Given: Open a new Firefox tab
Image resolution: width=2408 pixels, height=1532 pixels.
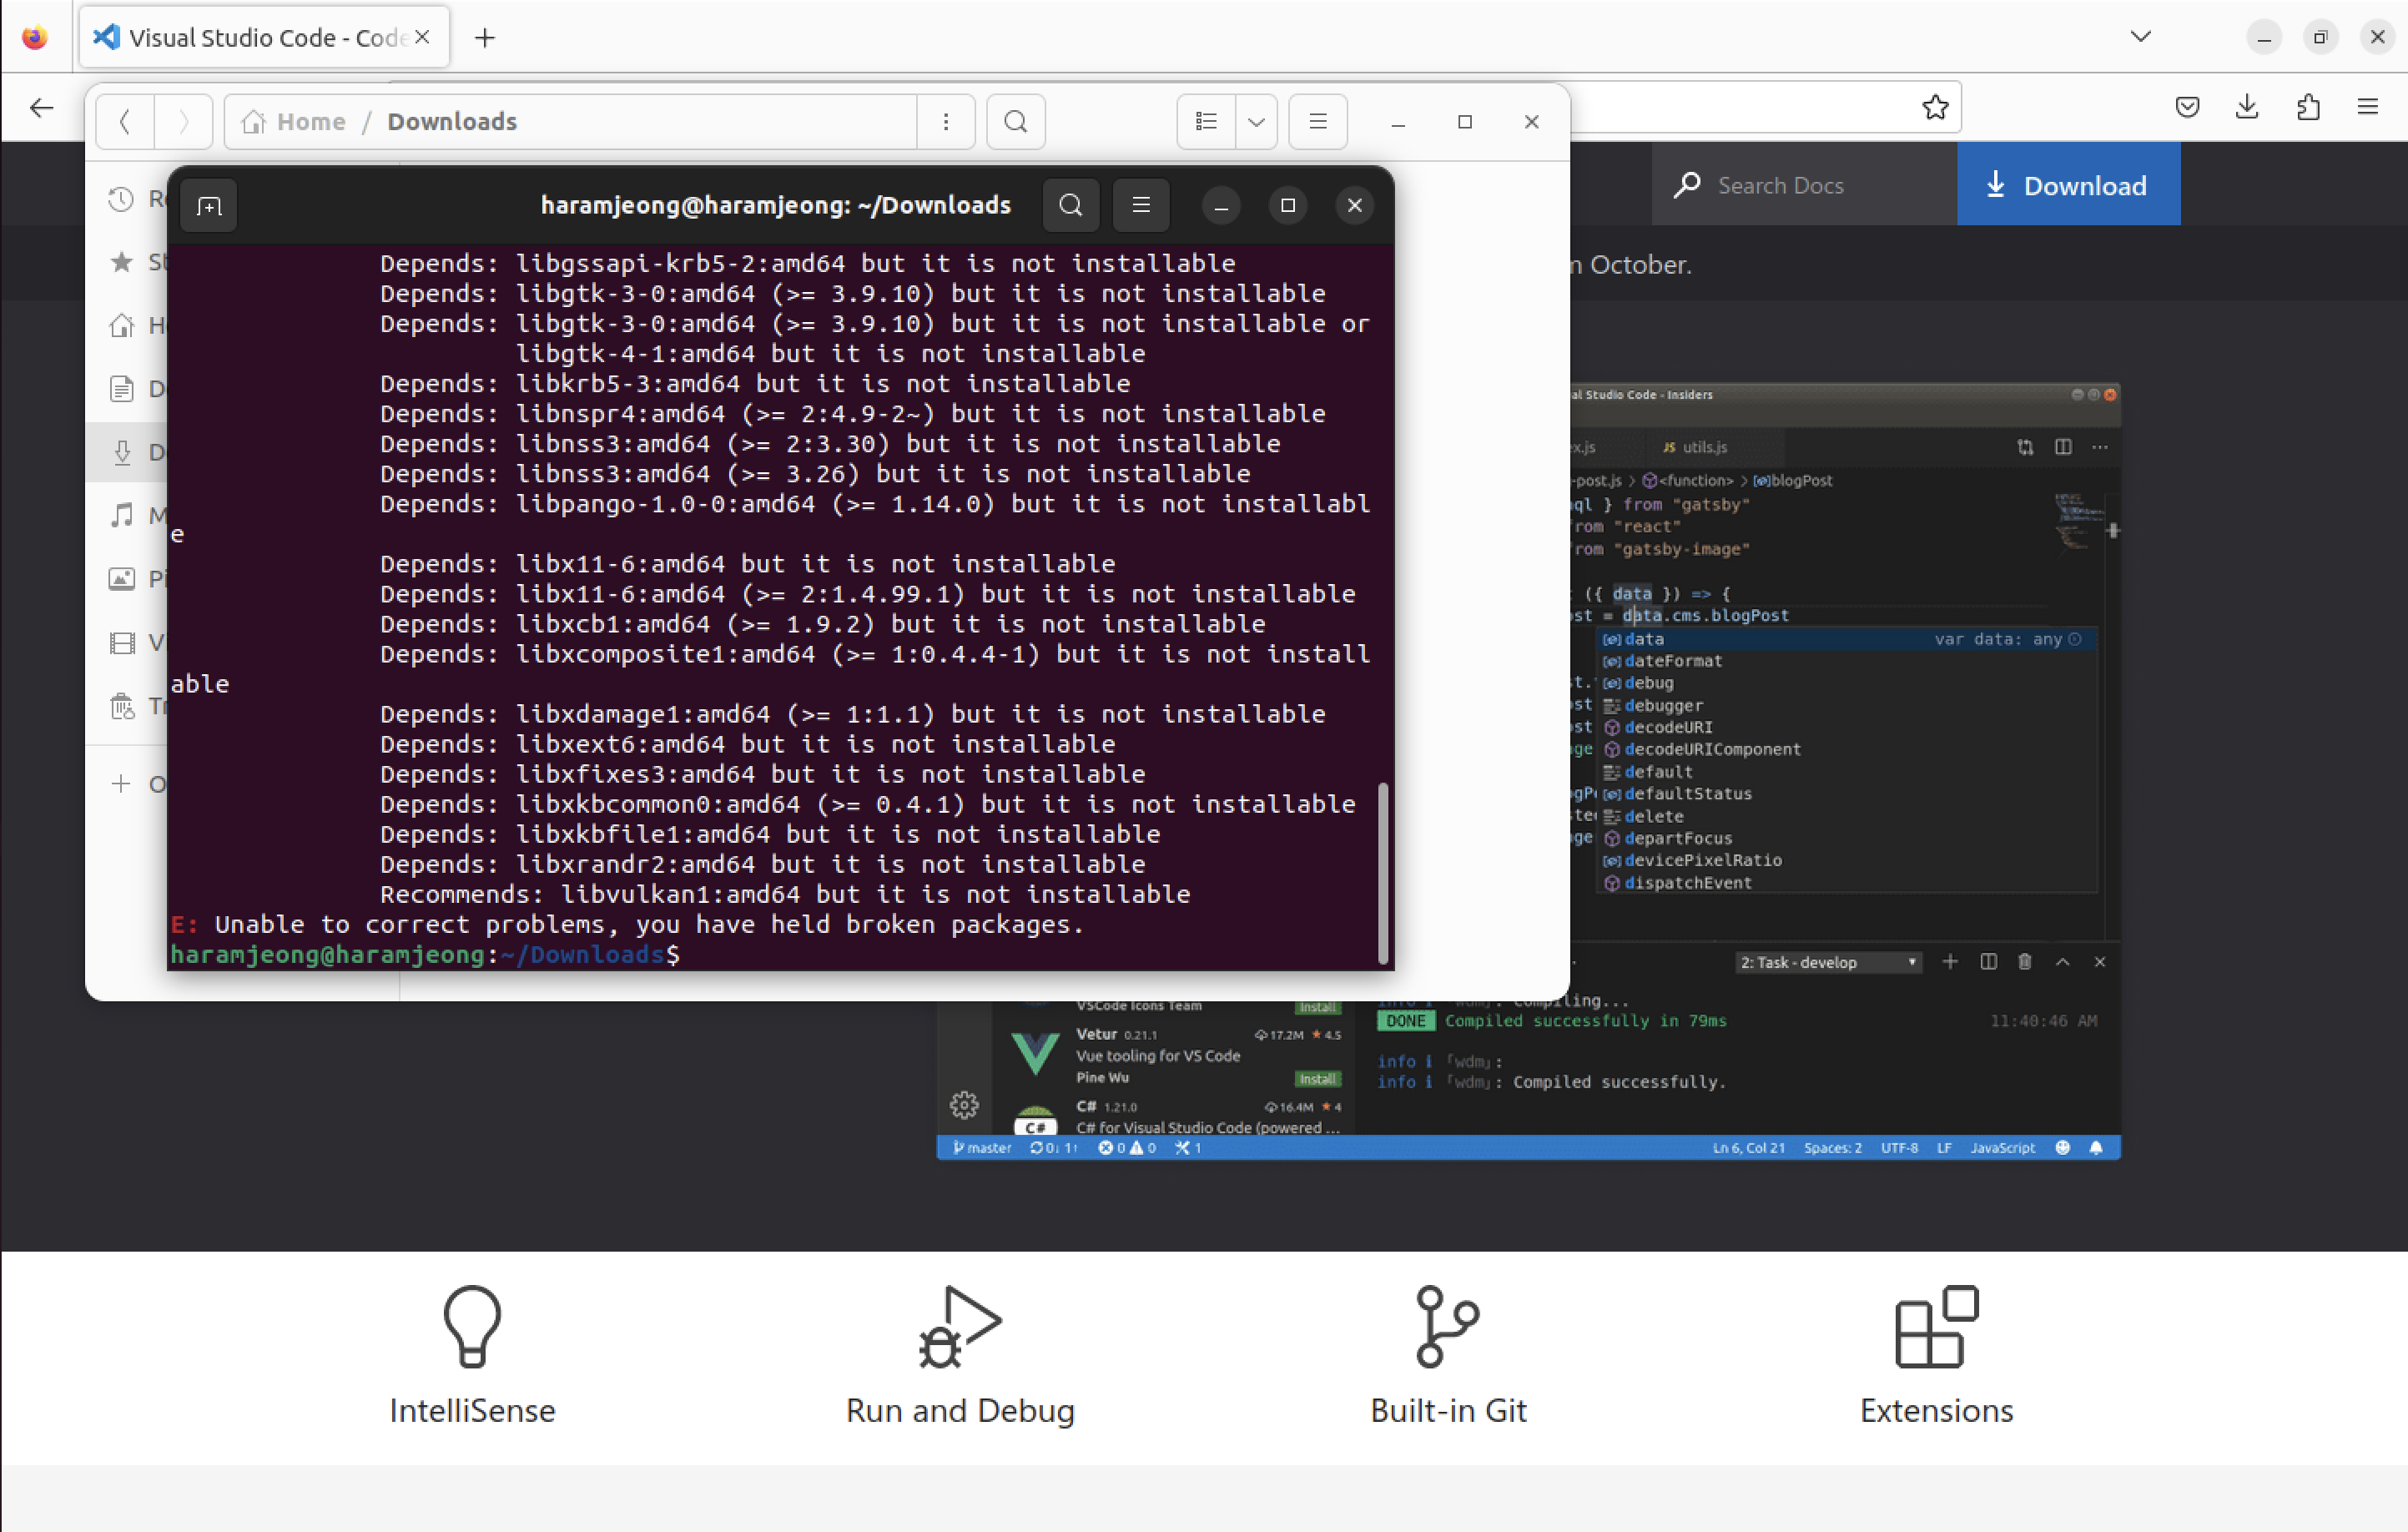Looking at the screenshot, I should tap(485, 38).
